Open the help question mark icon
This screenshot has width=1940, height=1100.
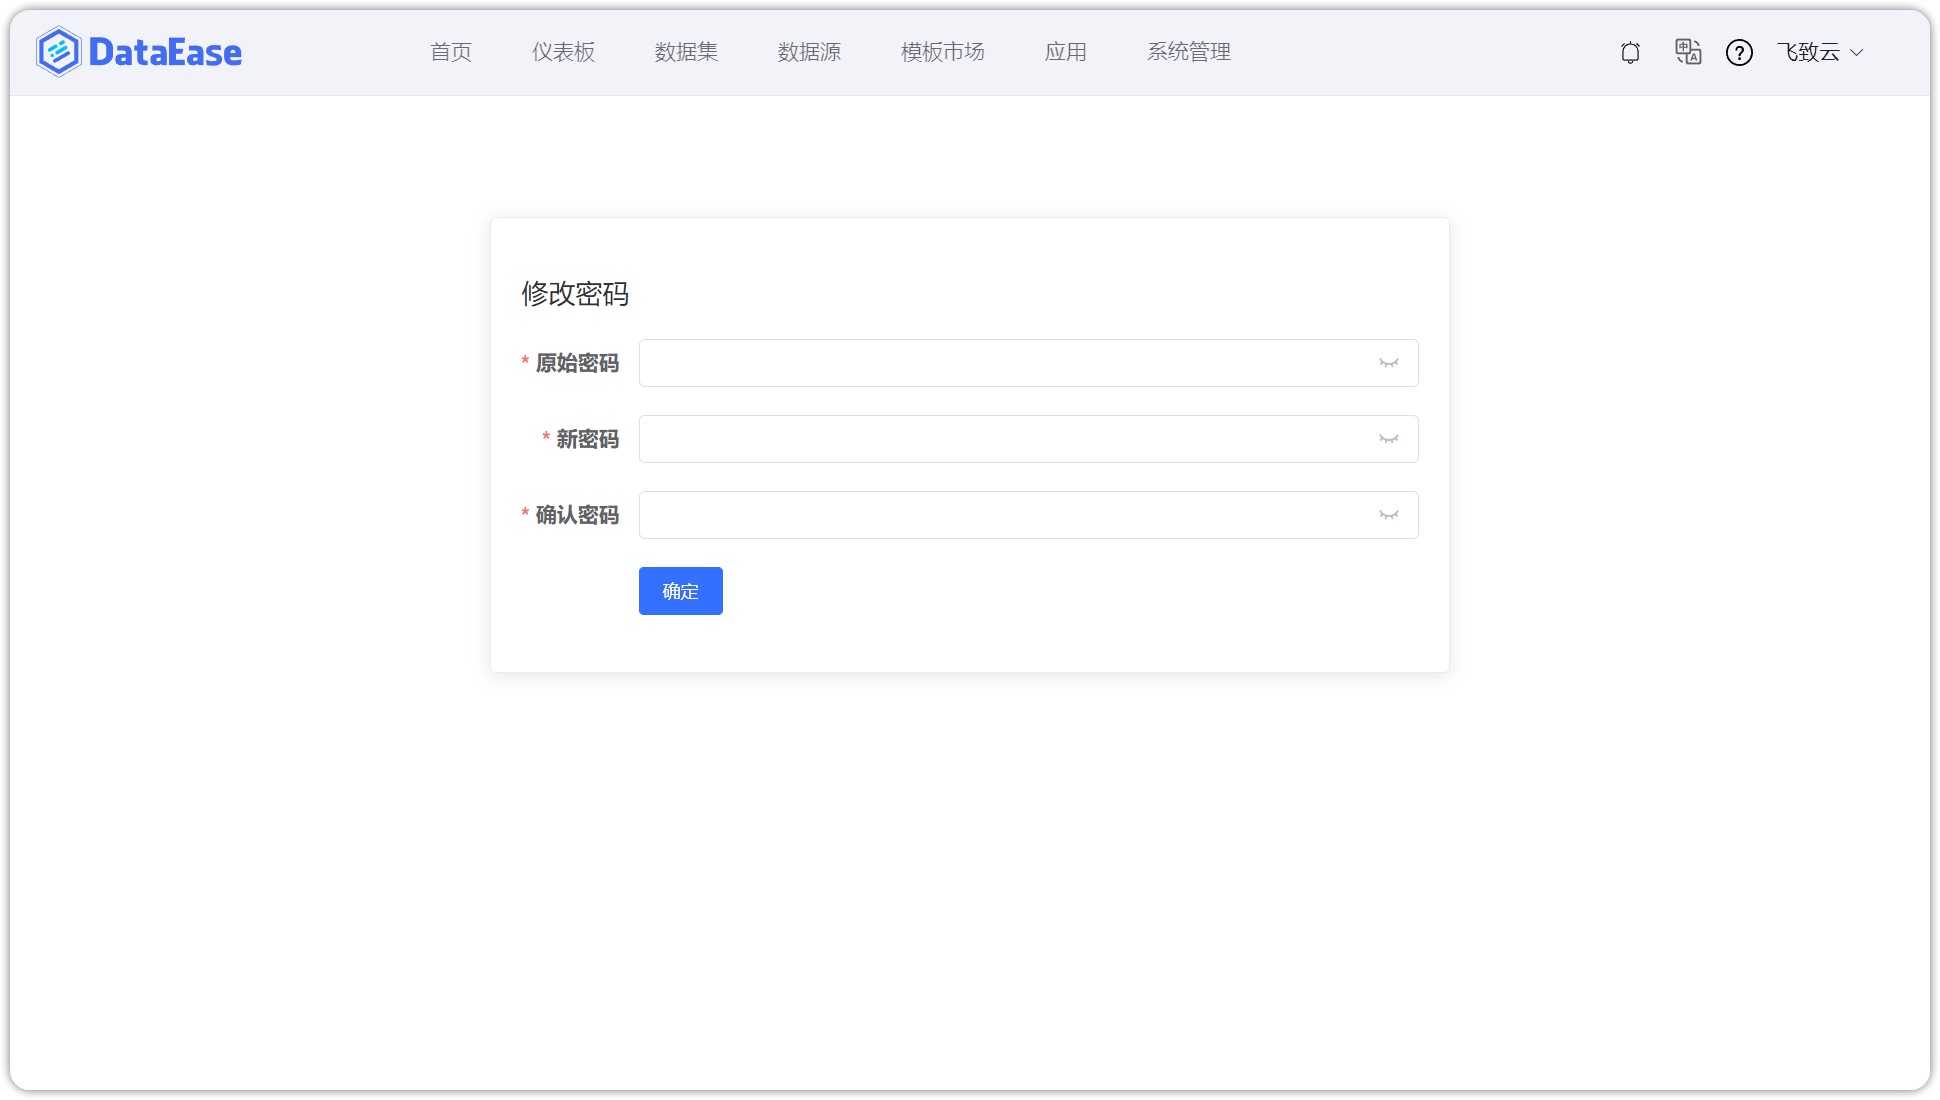(1739, 52)
